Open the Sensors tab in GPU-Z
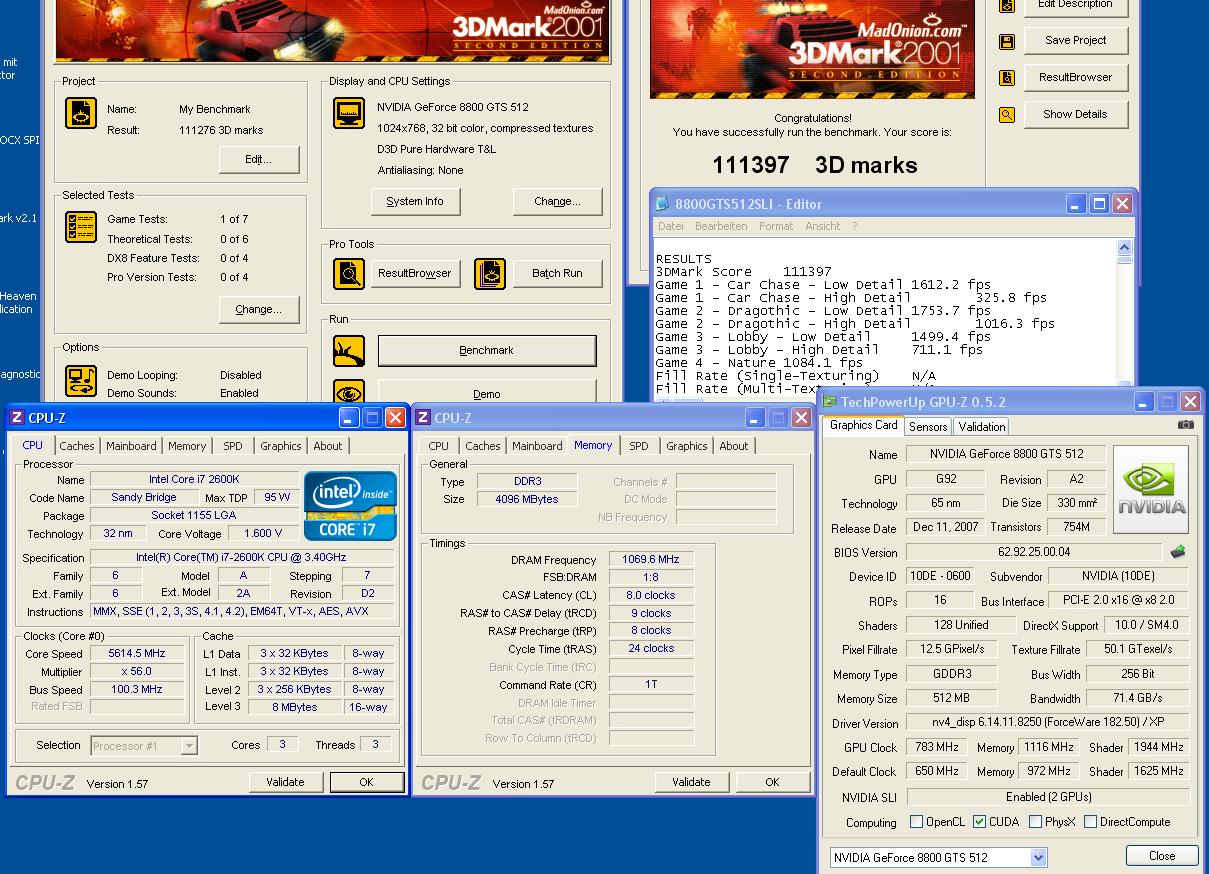The image size is (1209, 874). pos(928,426)
